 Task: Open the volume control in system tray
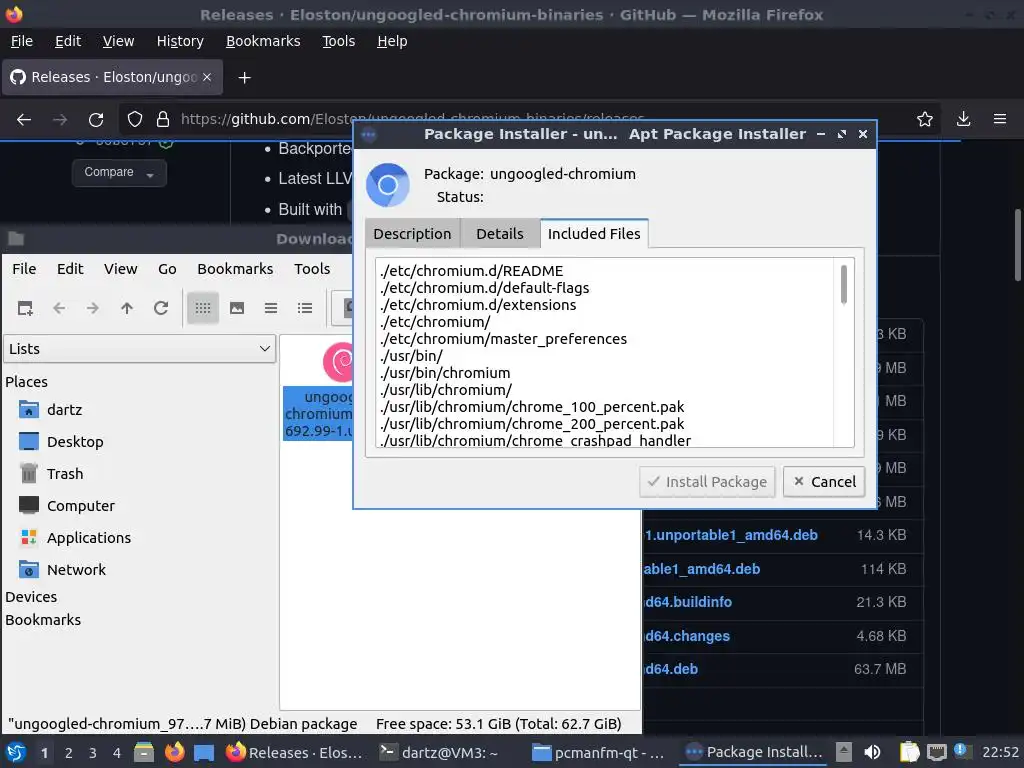click(872, 752)
